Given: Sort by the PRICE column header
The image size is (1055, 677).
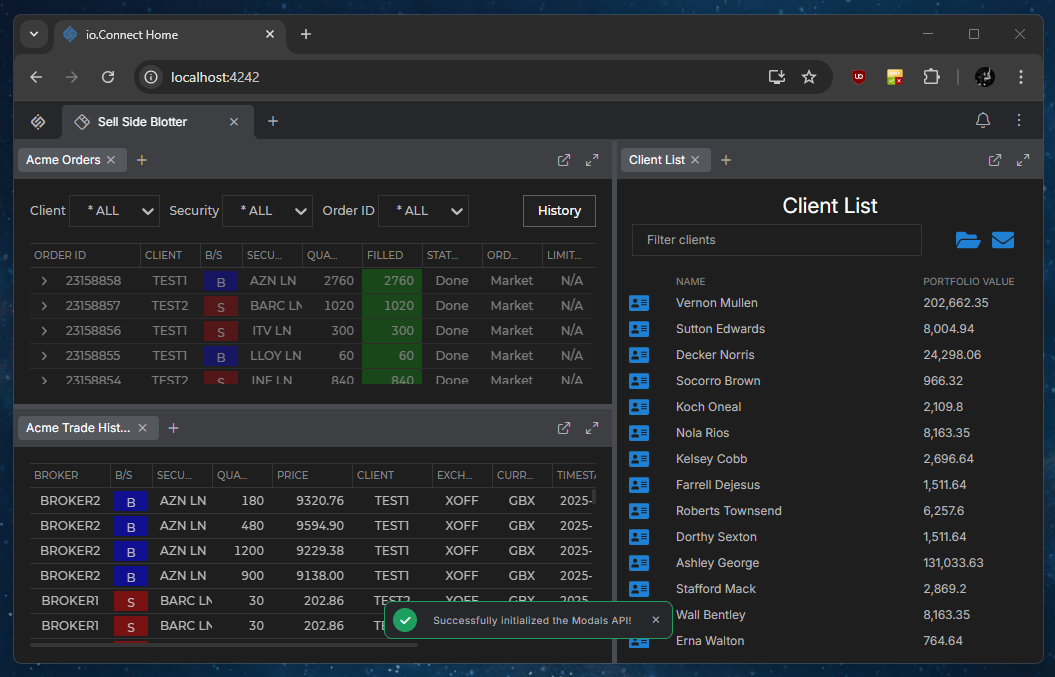Looking at the screenshot, I should coord(312,475).
